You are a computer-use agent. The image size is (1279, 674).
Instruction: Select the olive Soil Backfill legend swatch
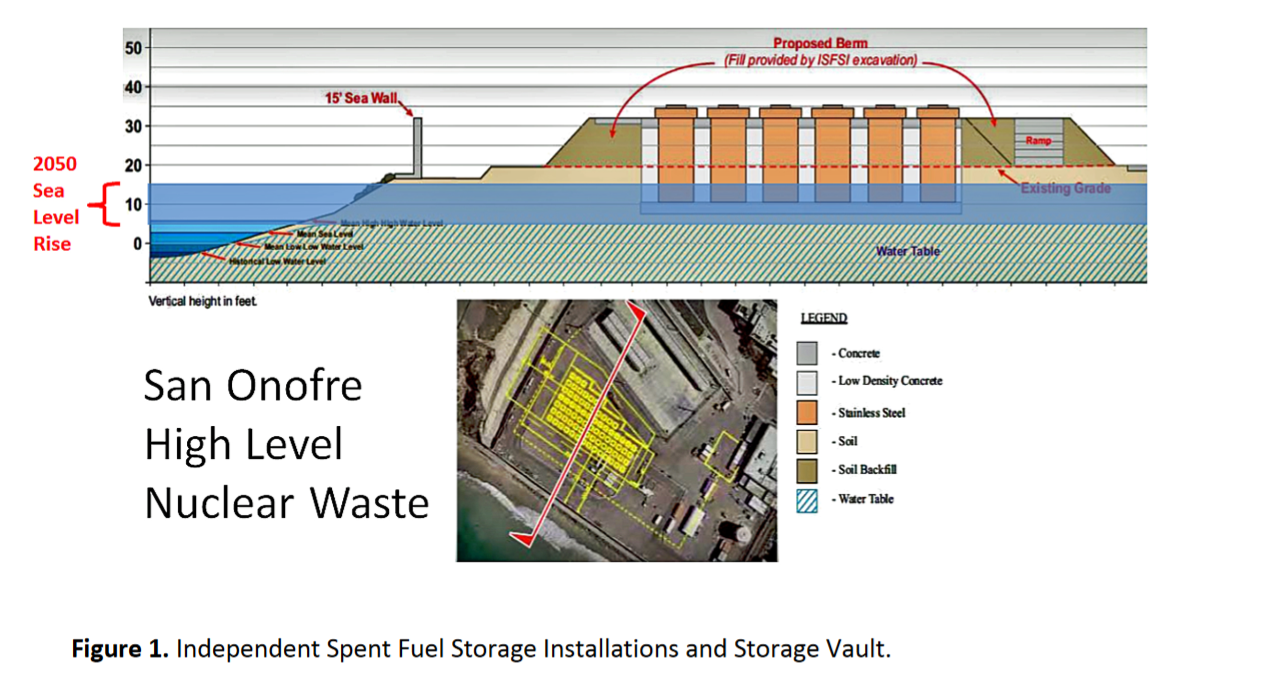(807, 469)
